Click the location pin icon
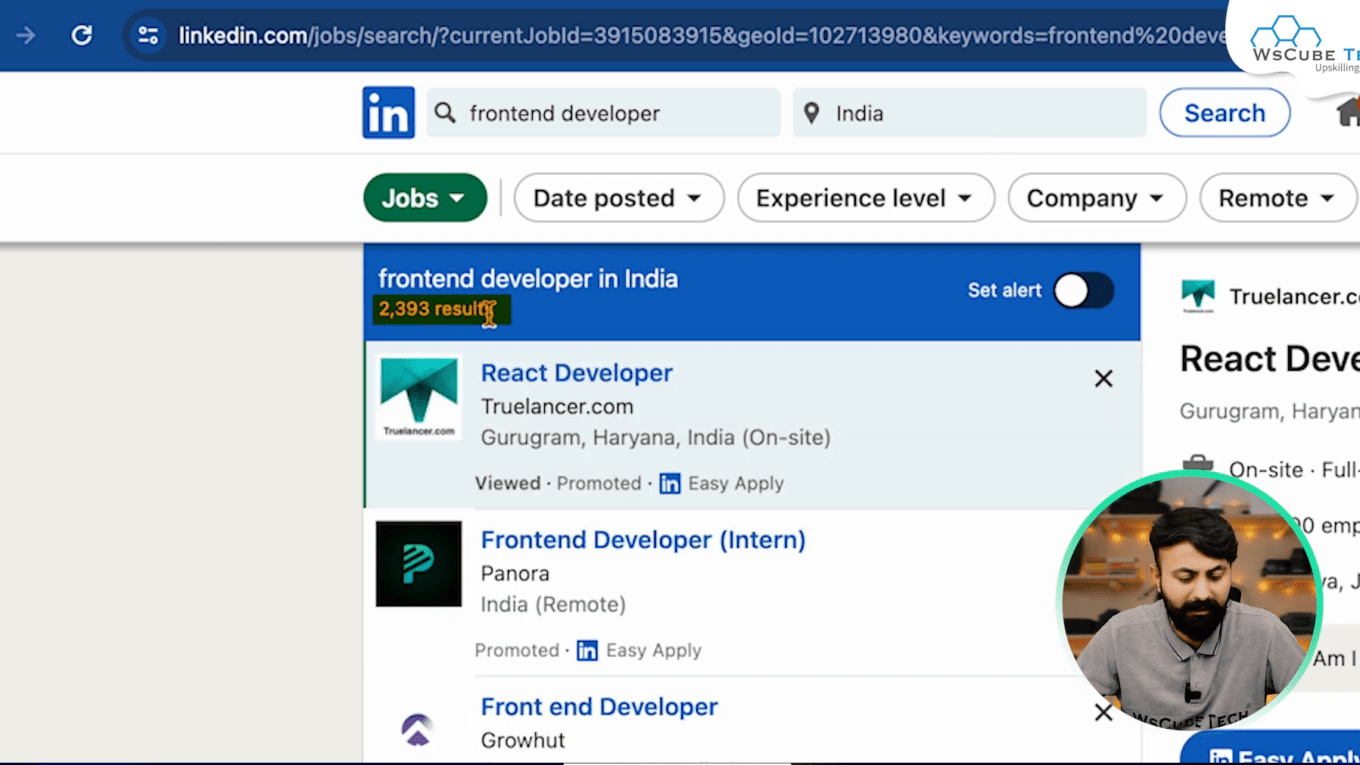This screenshot has height=765, width=1360. [812, 113]
